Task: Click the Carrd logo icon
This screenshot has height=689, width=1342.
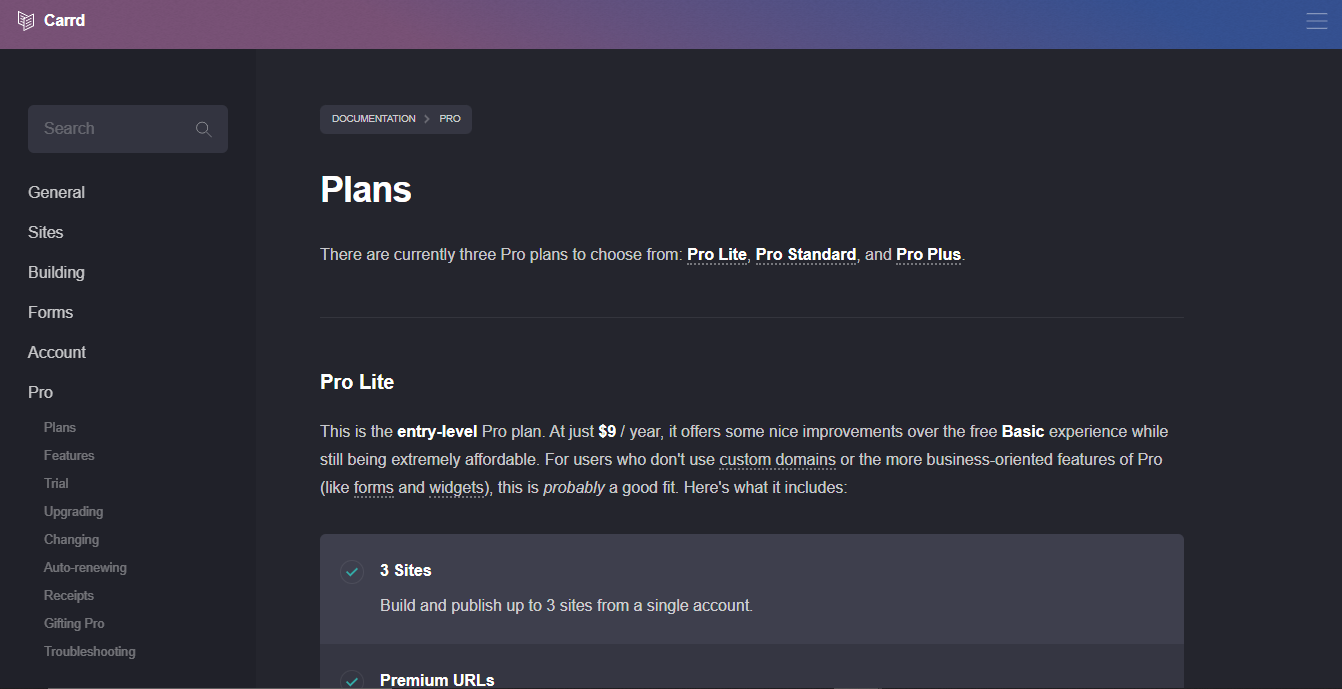Action: (26, 20)
